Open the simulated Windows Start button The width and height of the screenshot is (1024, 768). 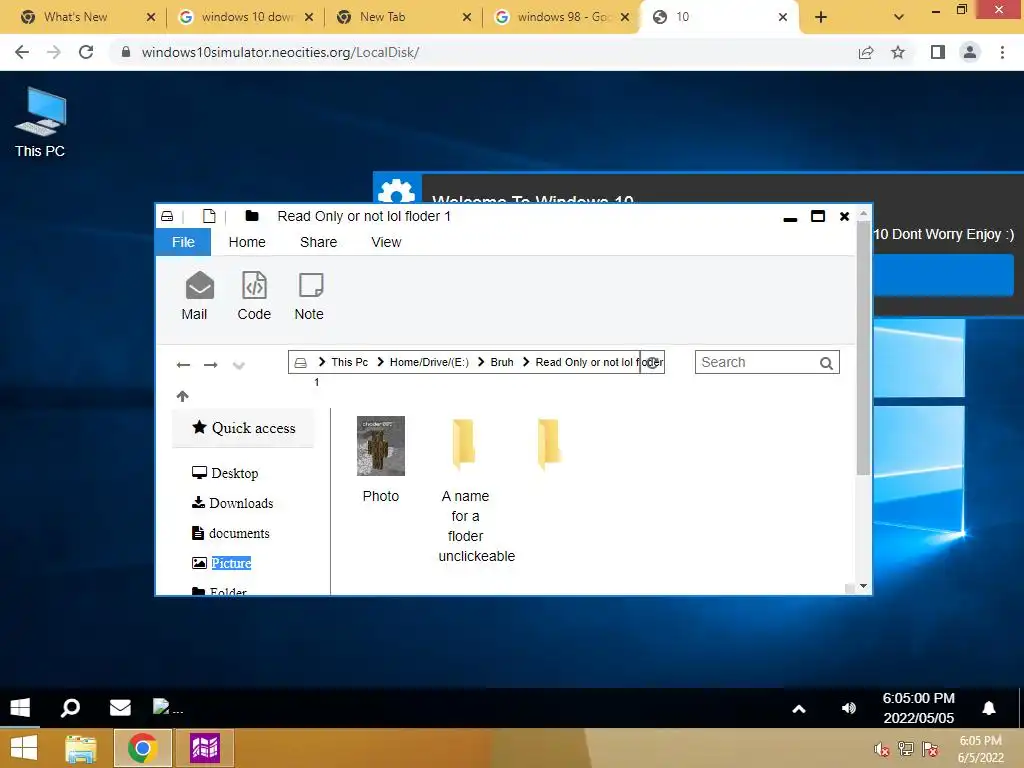point(20,707)
